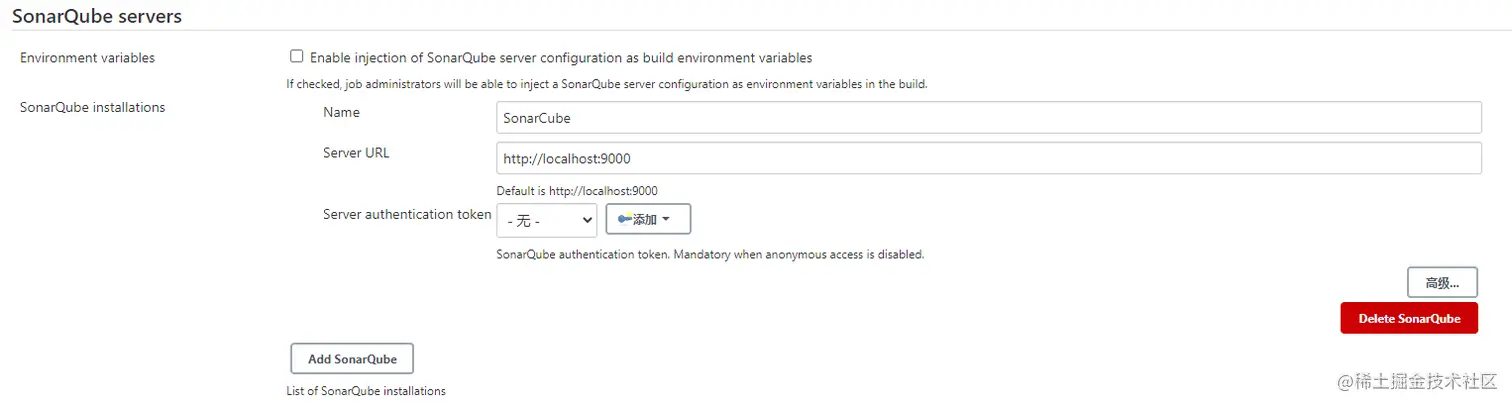The width and height of the screenshot is (1512, 406).
Task: Click the 'Default is http://localhost:9000' hint text
Action: [x=577, y=190]
